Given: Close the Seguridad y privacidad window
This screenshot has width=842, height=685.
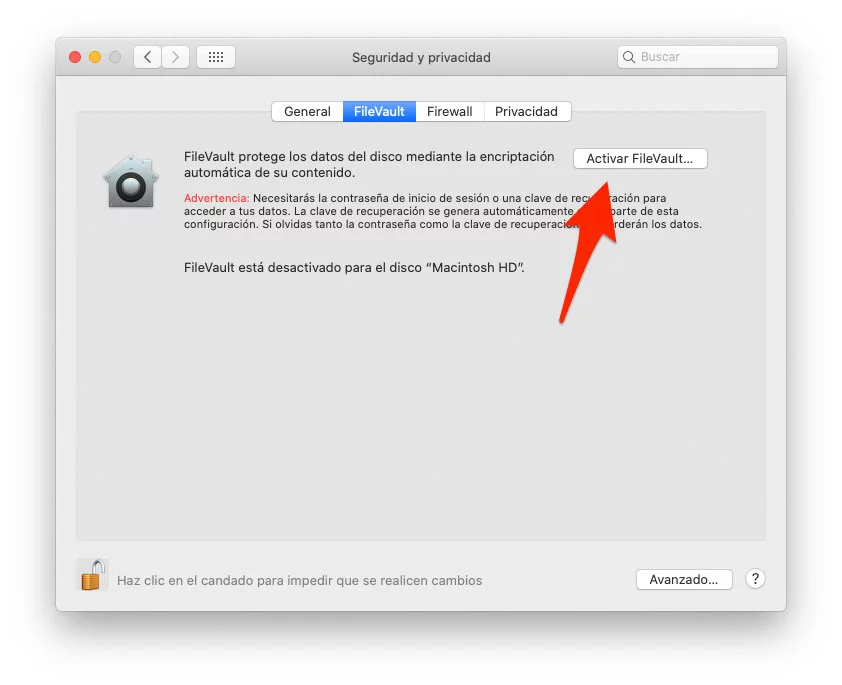Looking at the screenshot, I should tap(75, 57).
